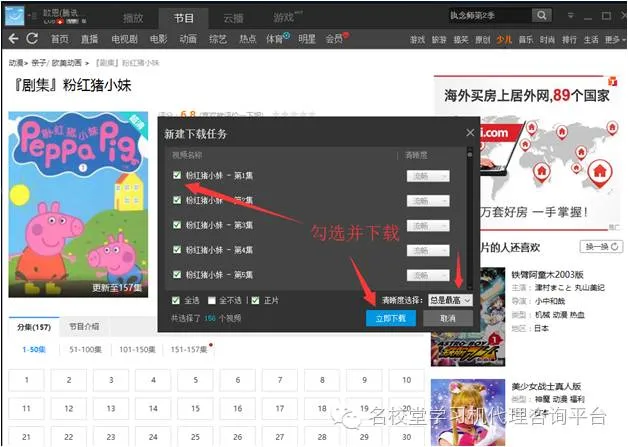Go back with the back arrow

[14, 39]
